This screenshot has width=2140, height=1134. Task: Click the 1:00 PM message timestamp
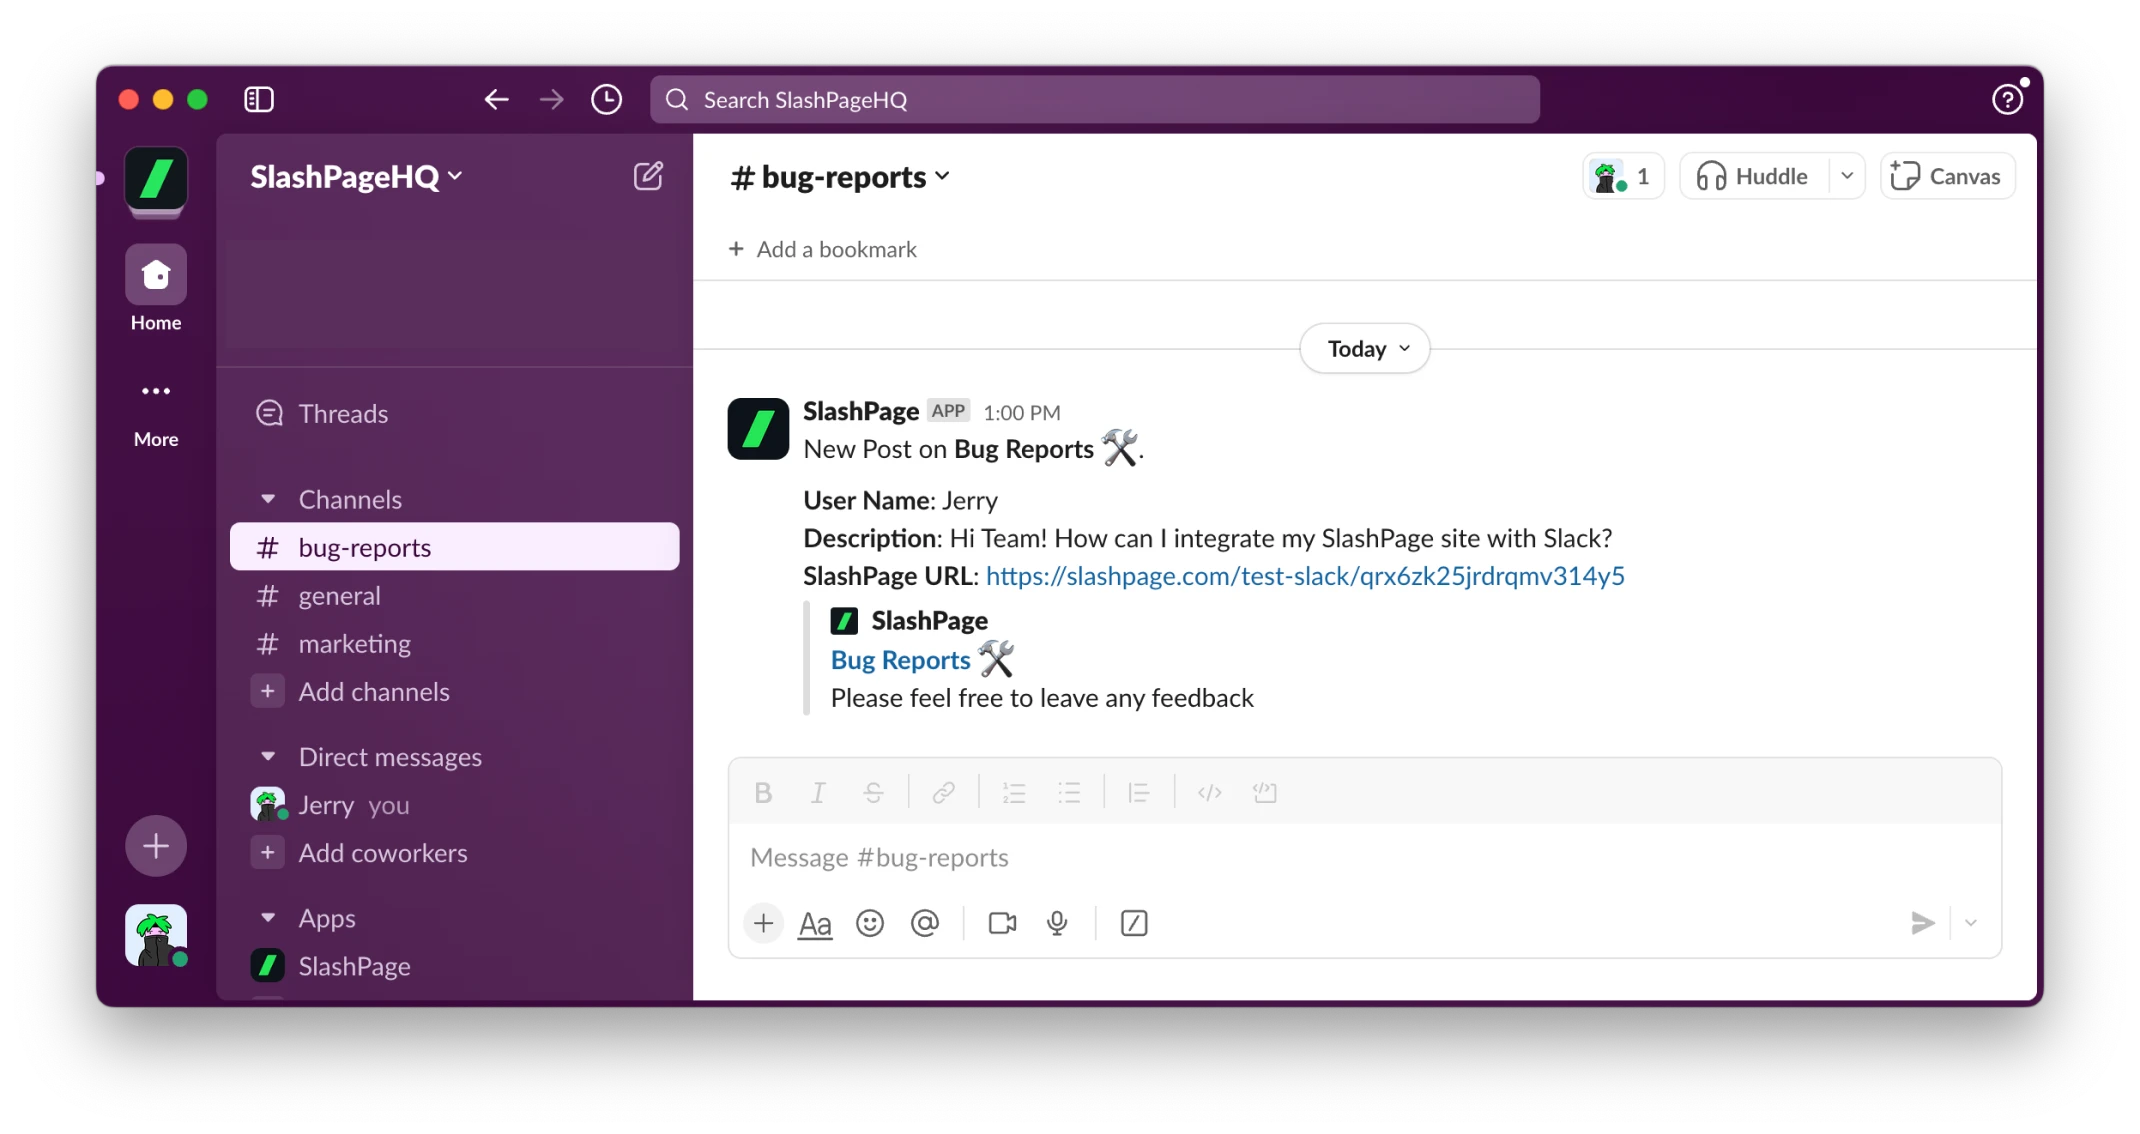(1021, 412)
